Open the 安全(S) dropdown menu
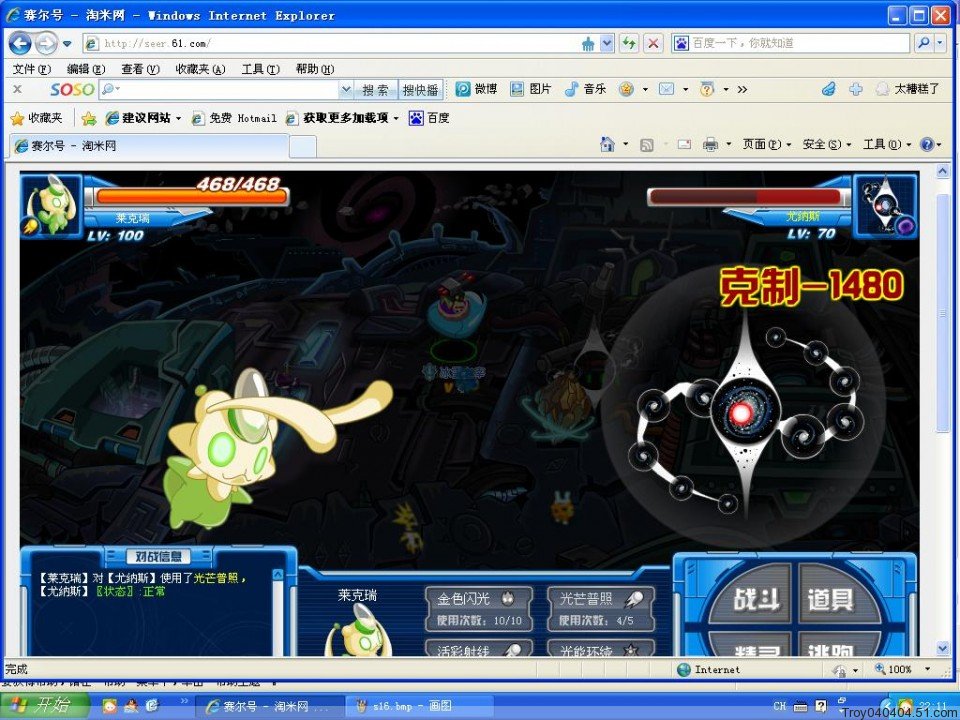This screenshot has height=720, width=960. 827,144
